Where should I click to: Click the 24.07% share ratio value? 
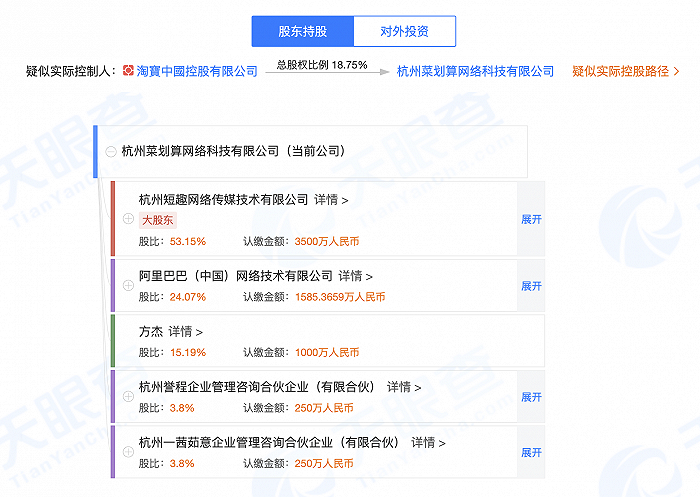coord(188,297)
